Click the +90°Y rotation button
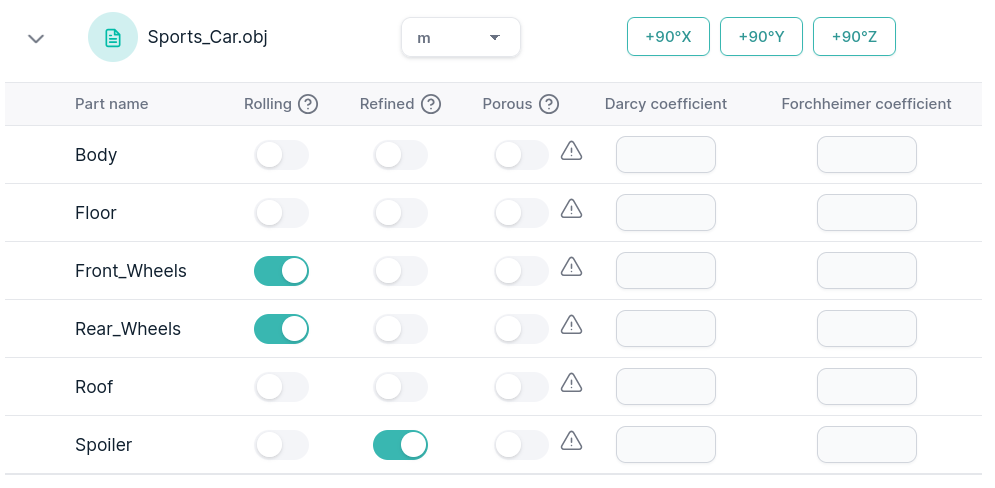Image resolution: width=995 pixels, height=488 pixels. 761,37
